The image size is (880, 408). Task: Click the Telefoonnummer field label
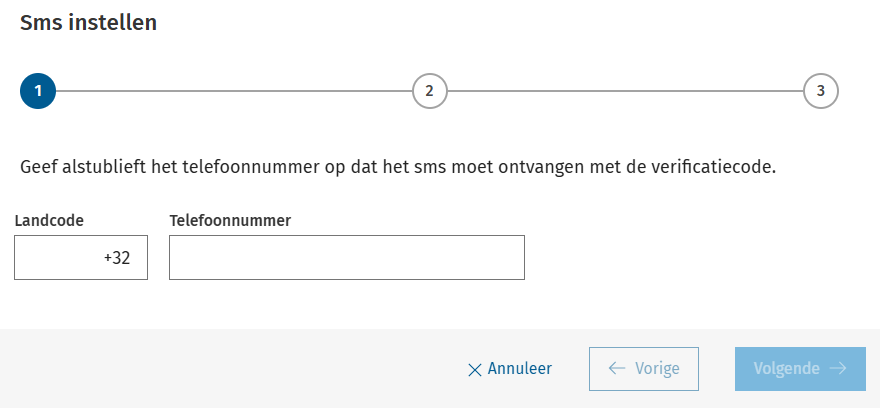pos(230,219)
